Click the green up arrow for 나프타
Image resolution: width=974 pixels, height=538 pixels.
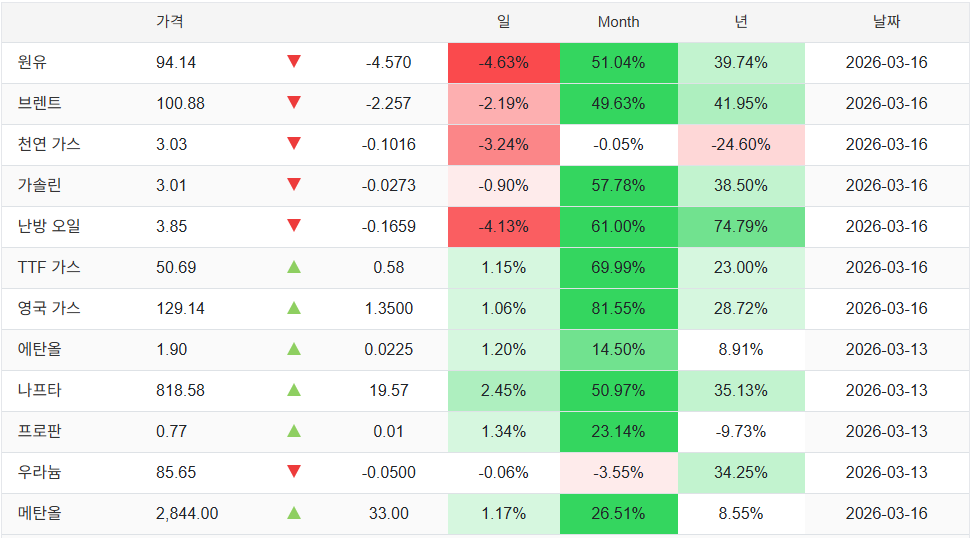coord(294,390)
